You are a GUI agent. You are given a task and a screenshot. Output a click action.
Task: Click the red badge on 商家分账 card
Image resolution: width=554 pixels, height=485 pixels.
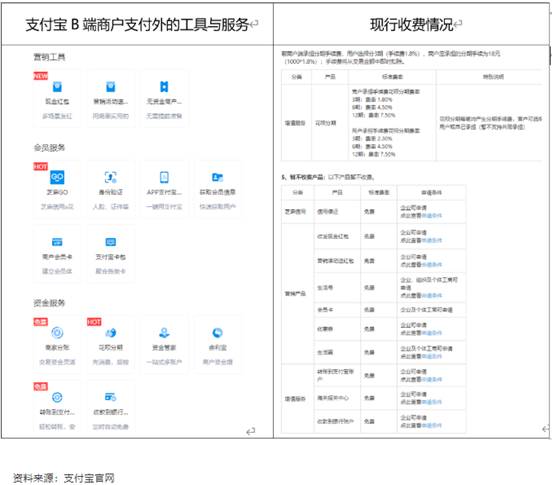tap(41, 322)
